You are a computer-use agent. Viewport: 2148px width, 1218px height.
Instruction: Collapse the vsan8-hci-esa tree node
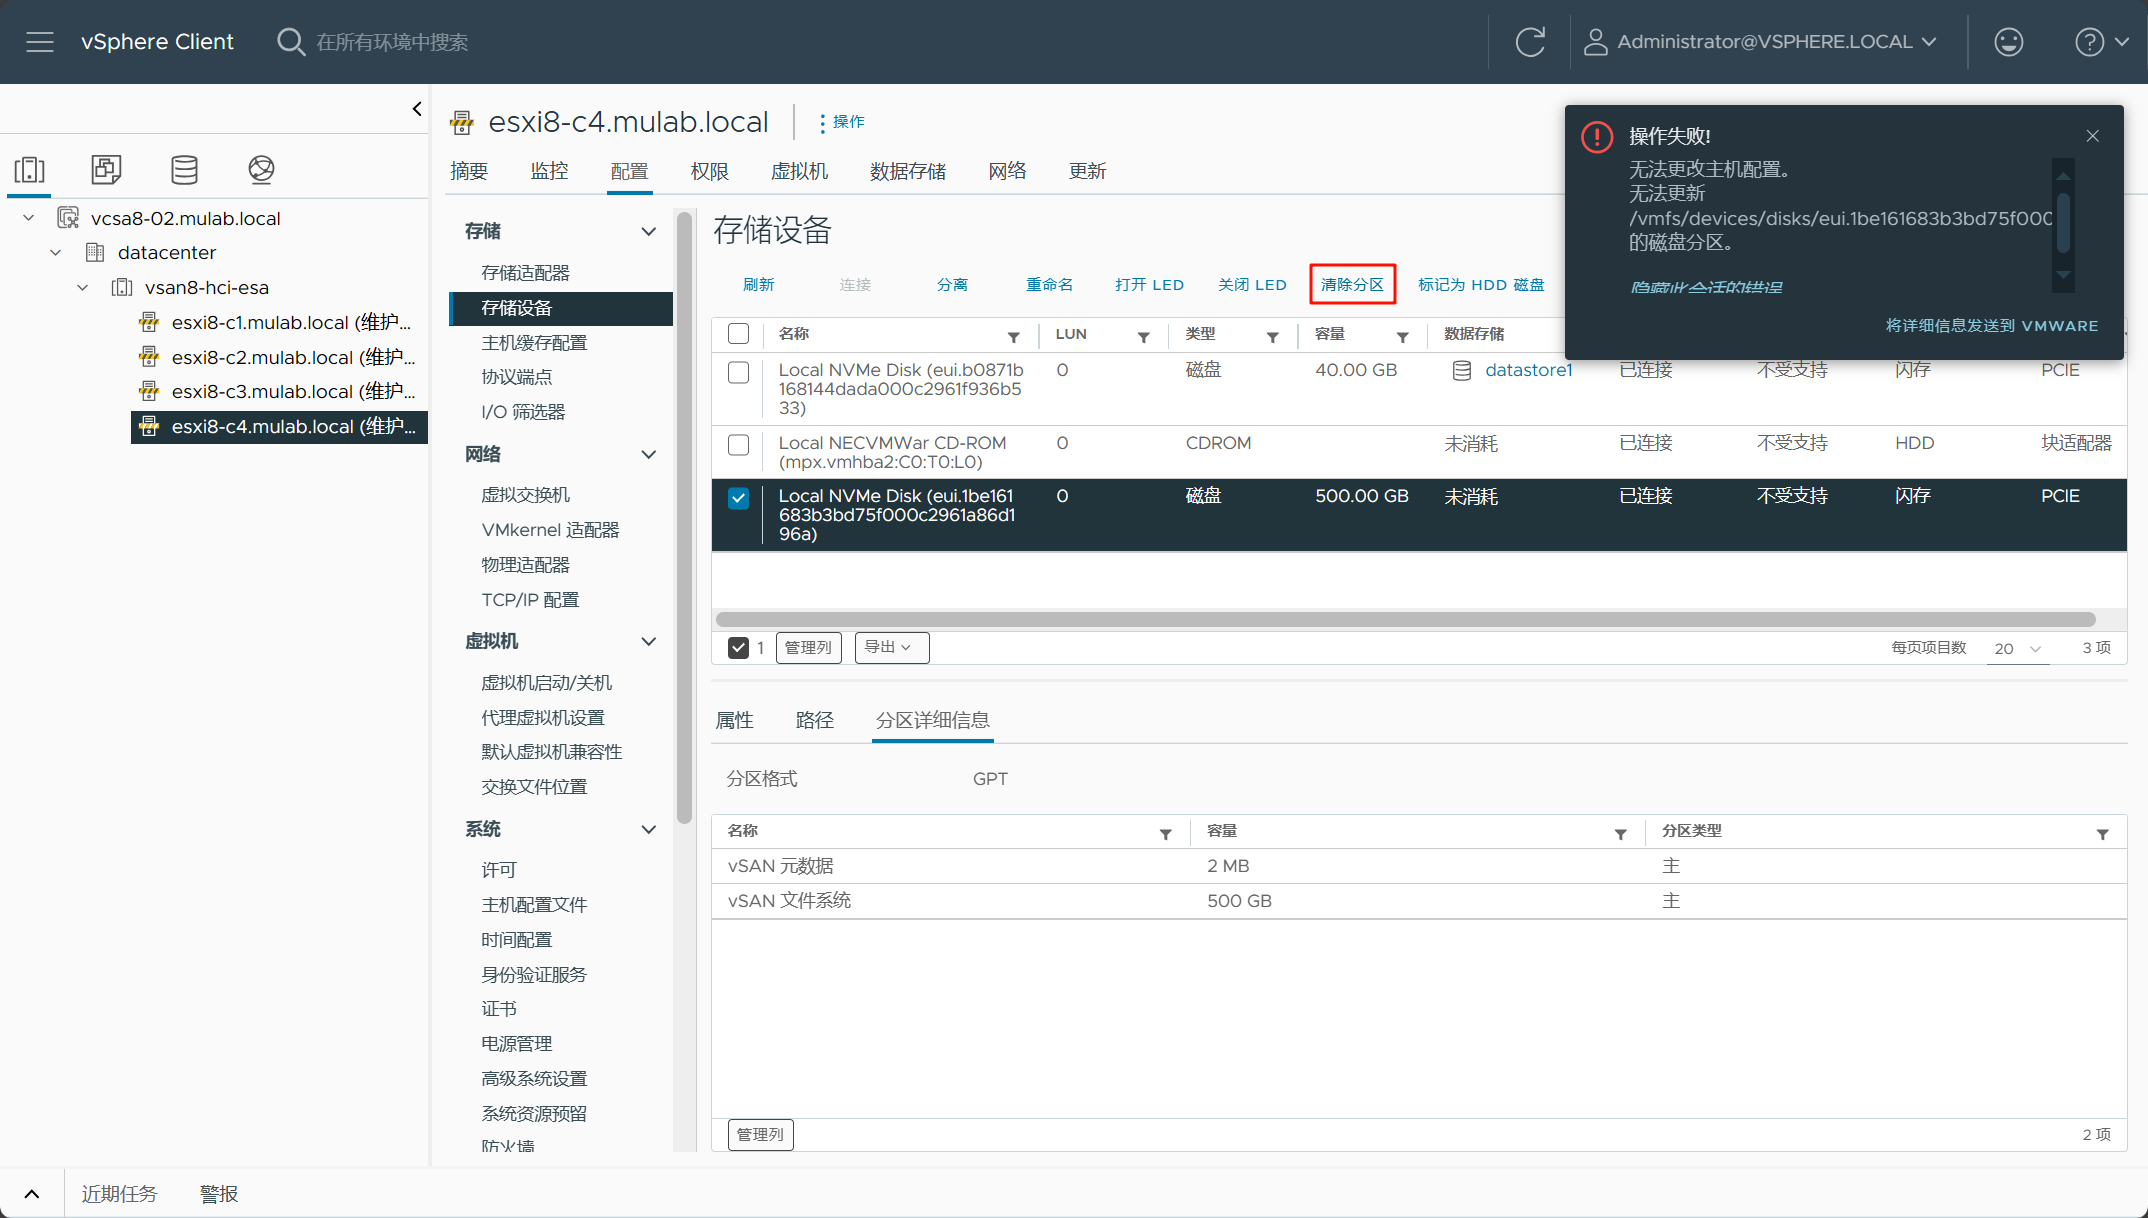[x=83, y=287]
